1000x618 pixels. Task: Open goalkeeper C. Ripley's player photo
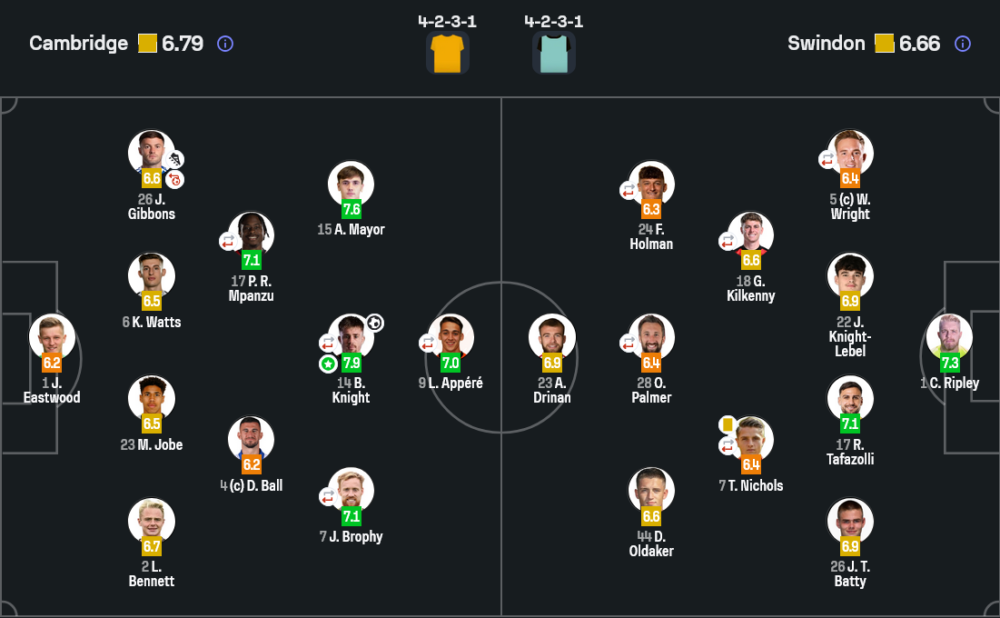[x=948, y=336]
